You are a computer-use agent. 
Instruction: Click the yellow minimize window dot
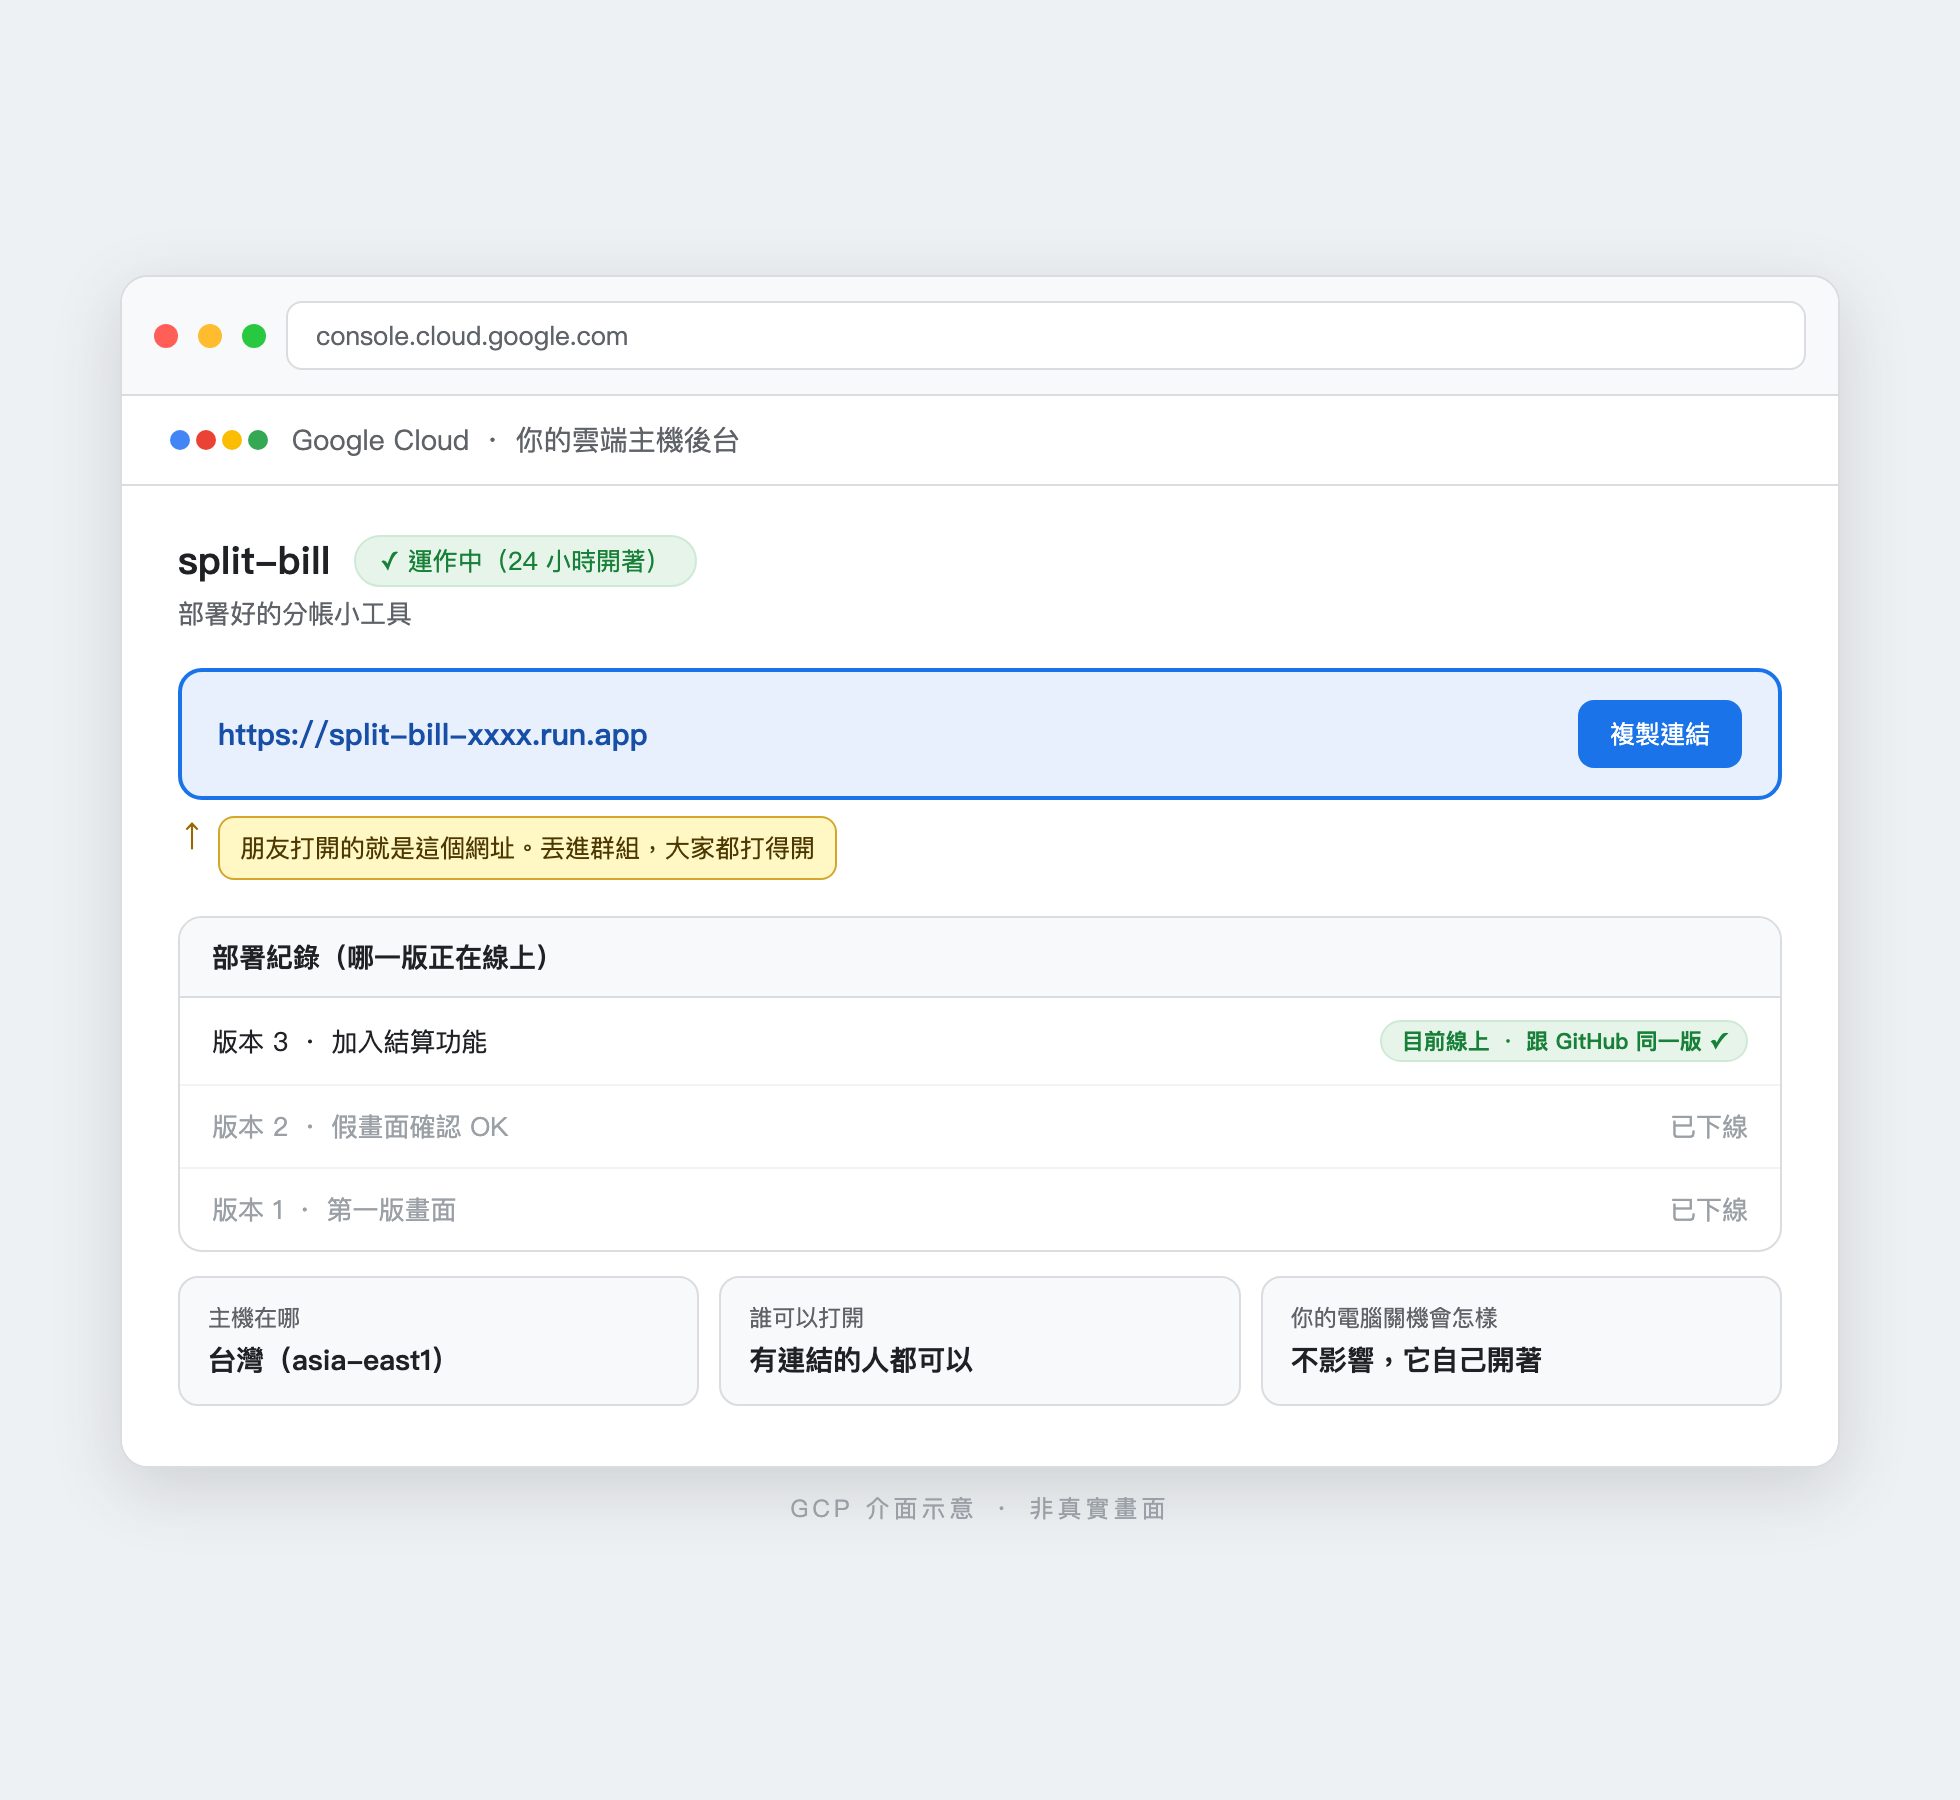click(x=210, y=336)
